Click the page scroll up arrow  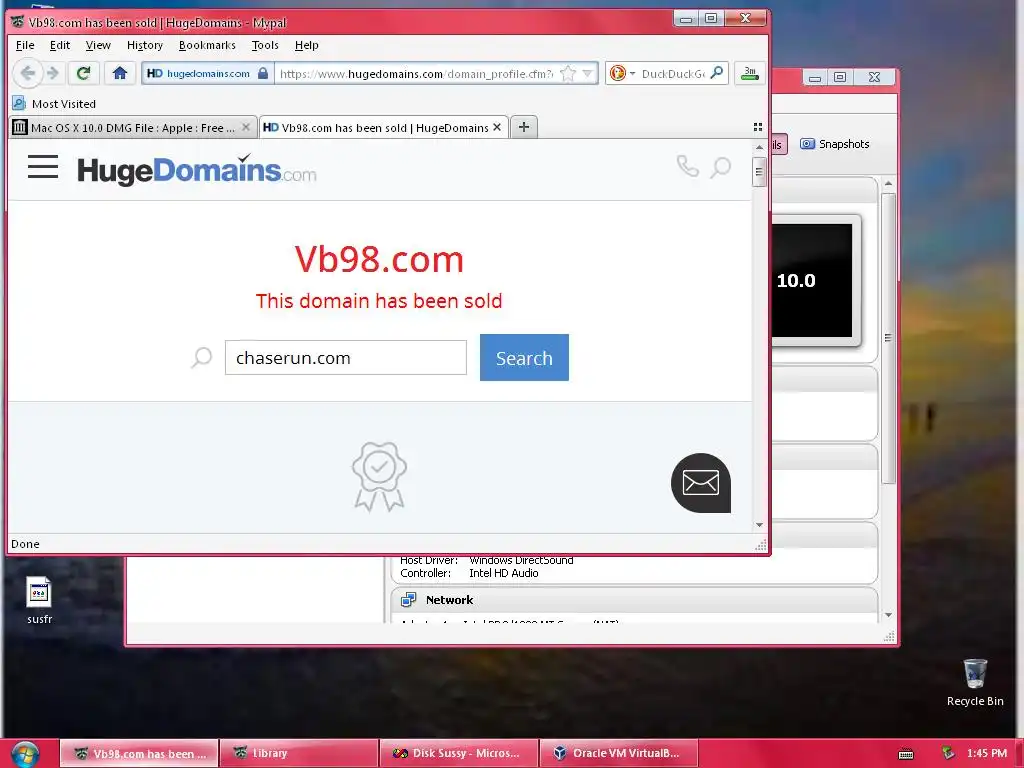(x=759, y=148)
